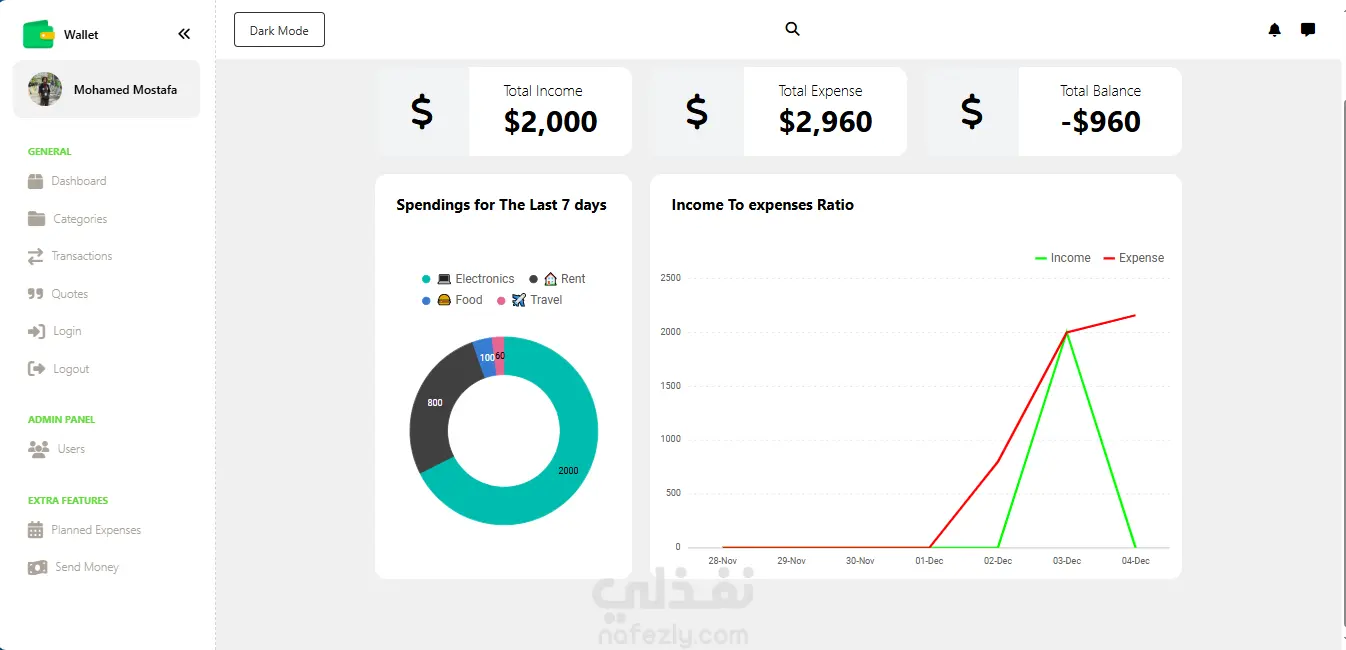1346x650 pixels.
Task: Toggle the Dark Mode button
Action: pos(279,30)
